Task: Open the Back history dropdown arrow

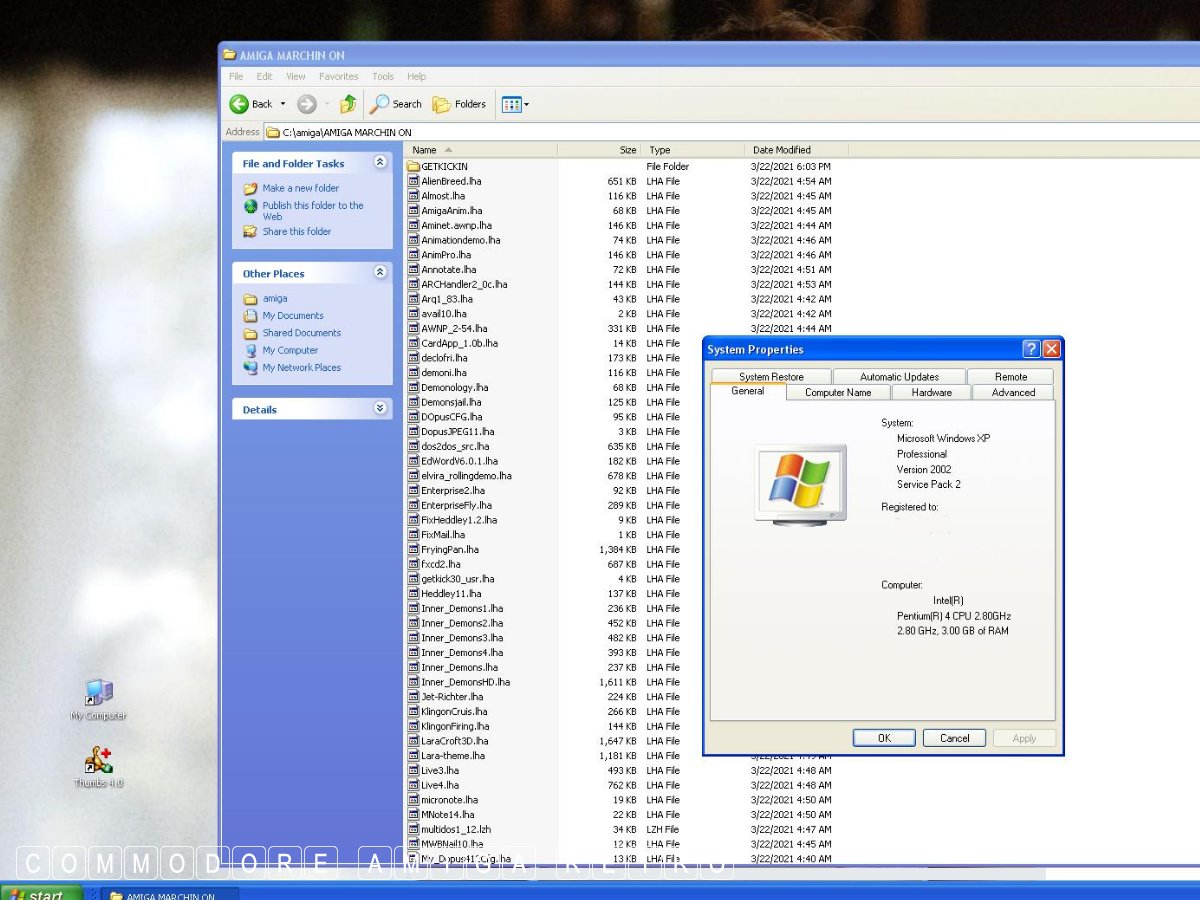Action: point(283,104)
